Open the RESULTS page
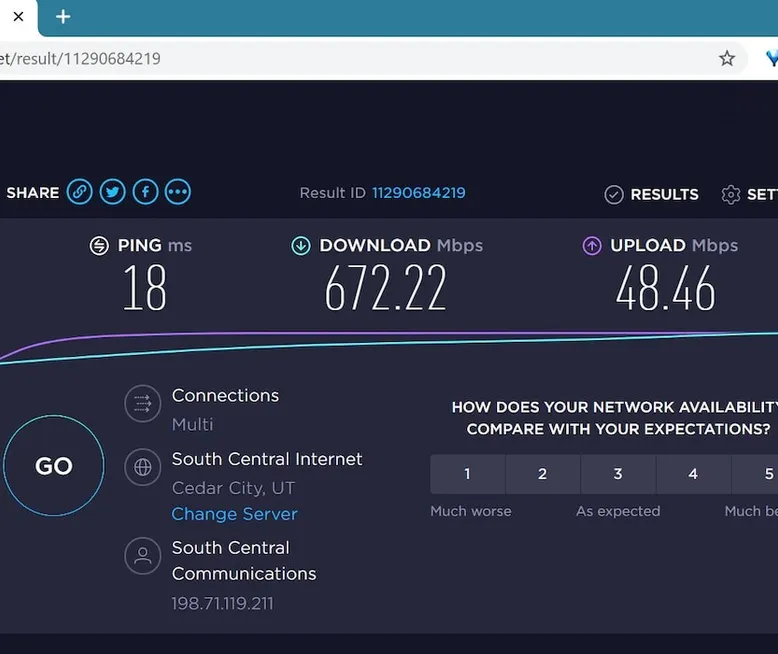This screenshot has width=778, height=654. point(664,195)
